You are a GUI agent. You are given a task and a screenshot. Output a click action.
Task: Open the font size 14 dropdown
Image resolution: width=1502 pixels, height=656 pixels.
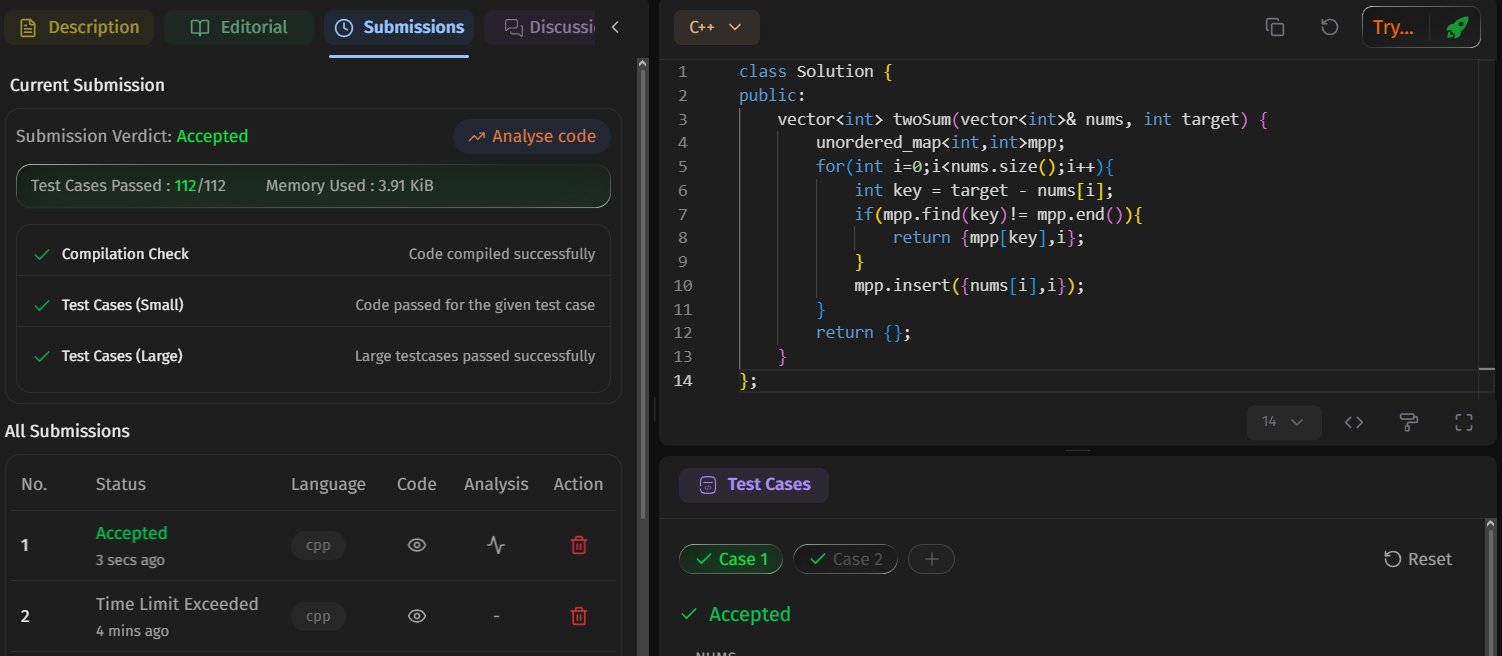click(1284, 422)
